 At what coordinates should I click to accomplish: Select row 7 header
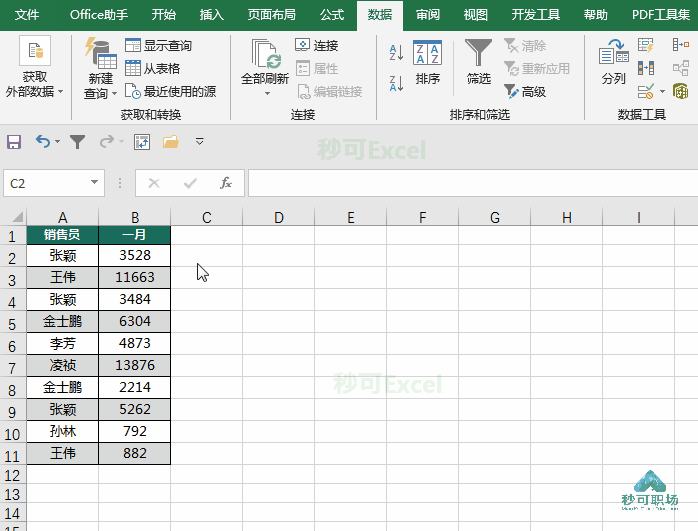[12, 368]
